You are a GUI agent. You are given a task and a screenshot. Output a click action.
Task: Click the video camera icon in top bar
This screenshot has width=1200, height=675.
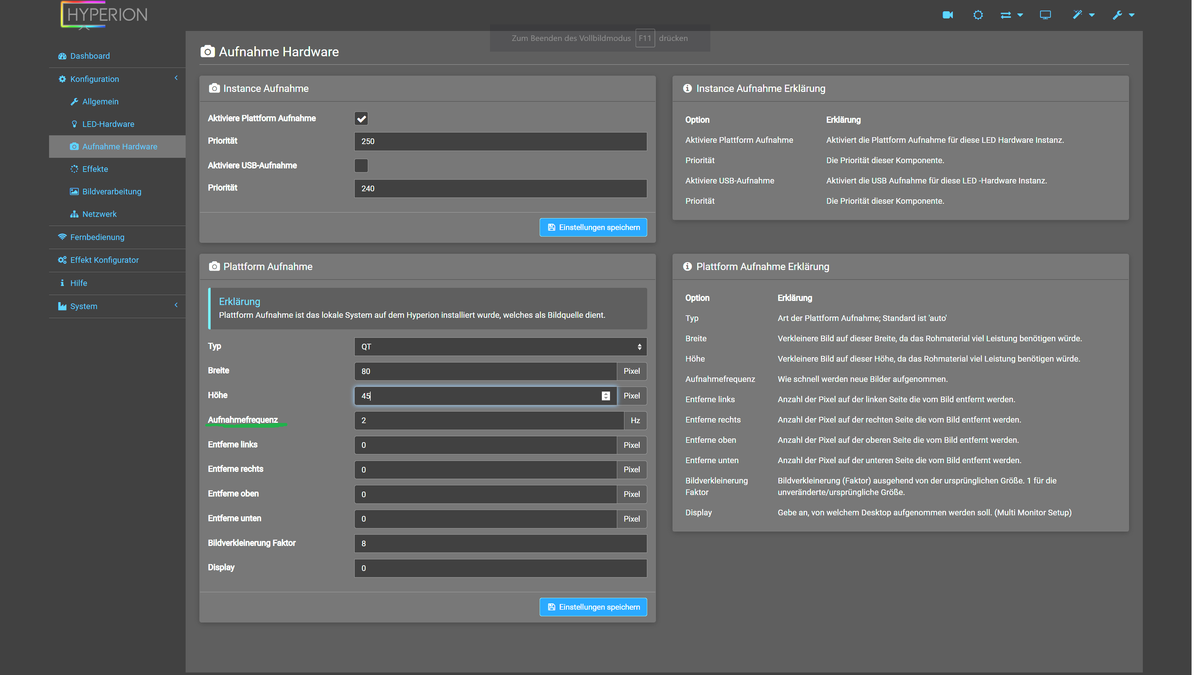[x=947, y=15]
